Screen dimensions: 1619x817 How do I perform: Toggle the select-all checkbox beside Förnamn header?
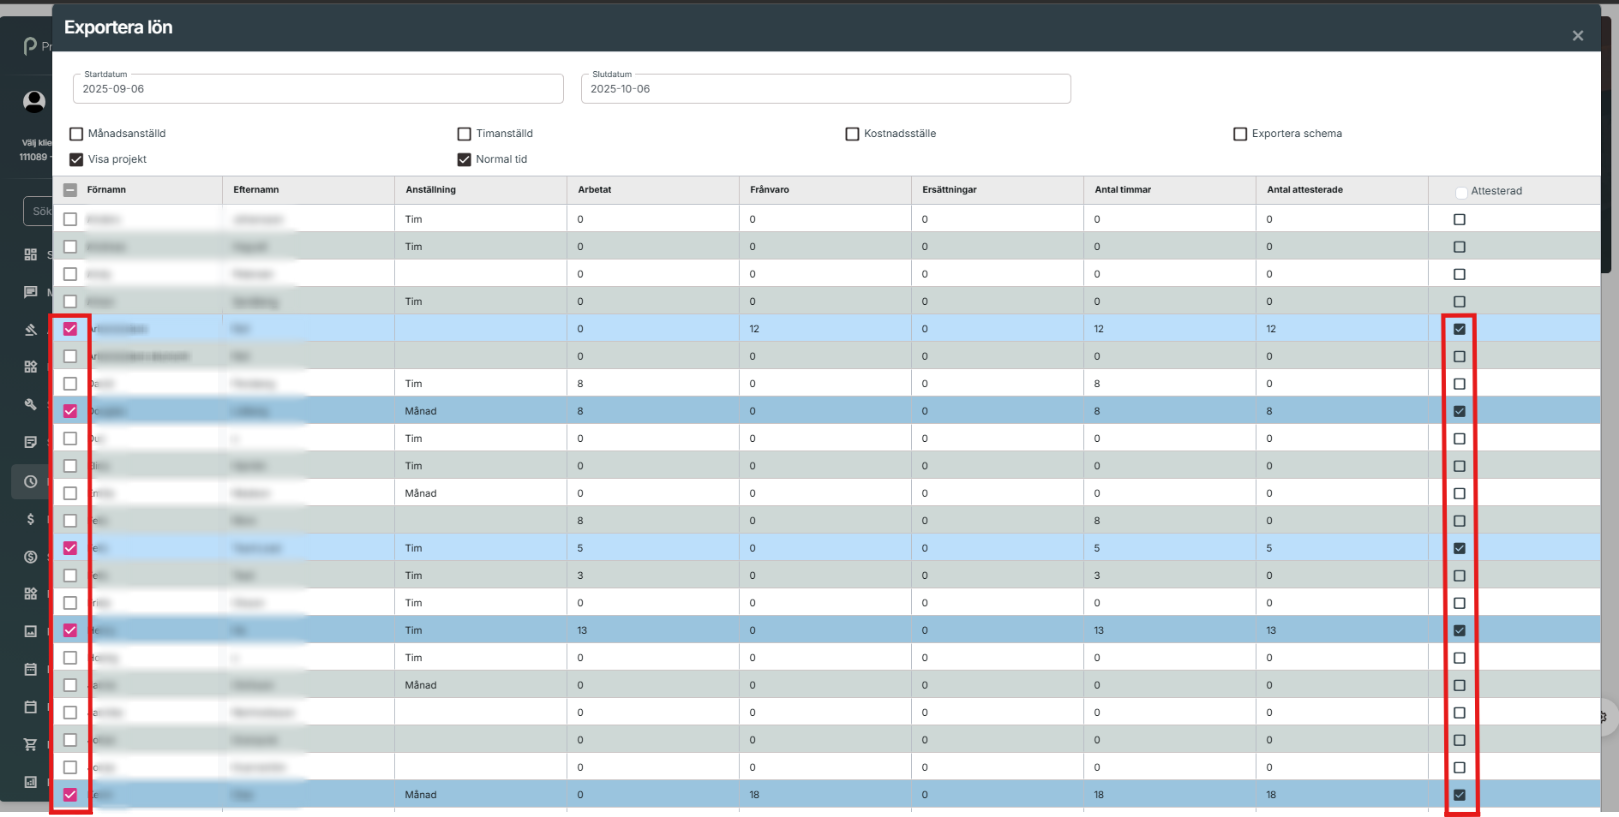pos(70,190)
